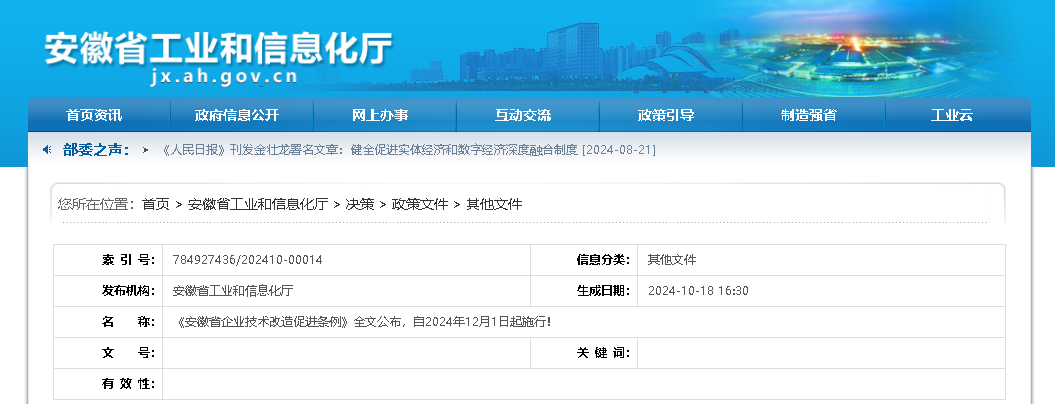Select 互动交流 in the navigation bar

pos(523,115)
